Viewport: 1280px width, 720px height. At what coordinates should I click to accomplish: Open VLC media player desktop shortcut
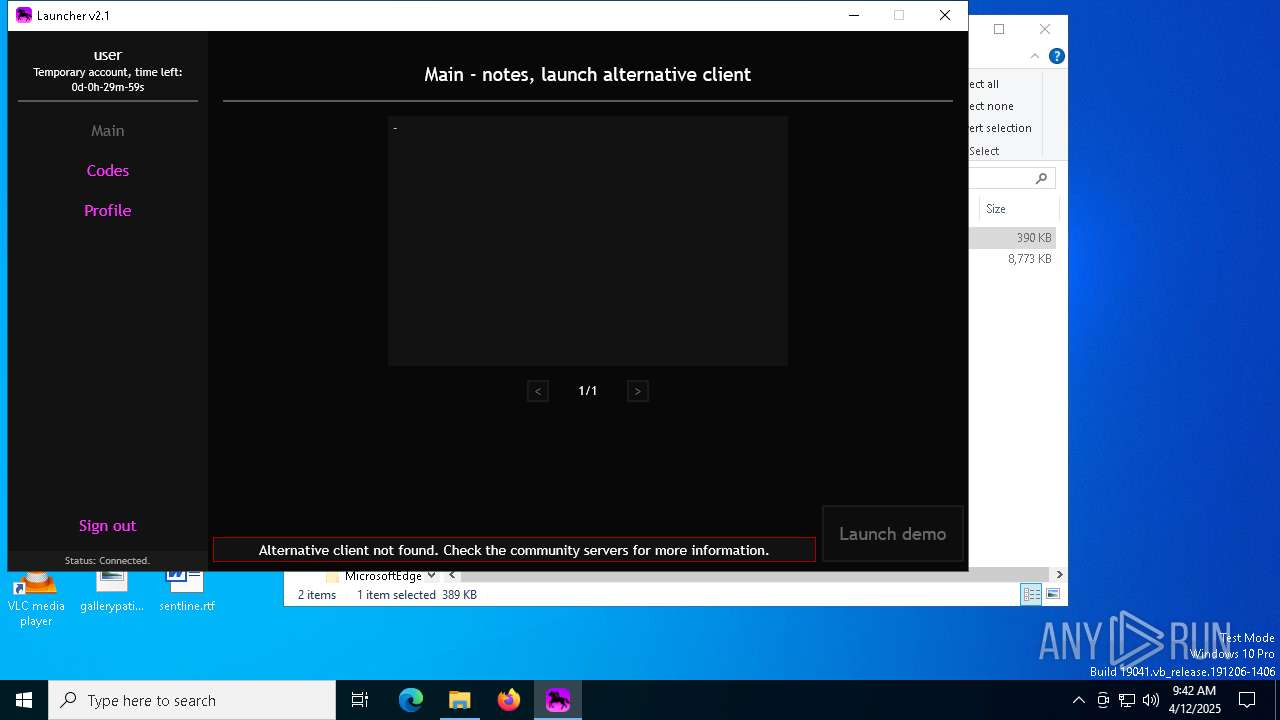36,598
